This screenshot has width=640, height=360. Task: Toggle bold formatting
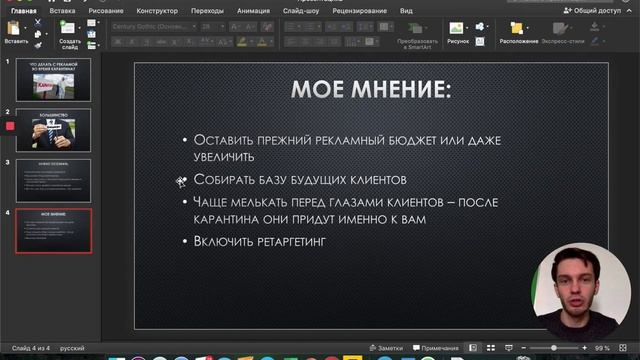coord(118,42)
